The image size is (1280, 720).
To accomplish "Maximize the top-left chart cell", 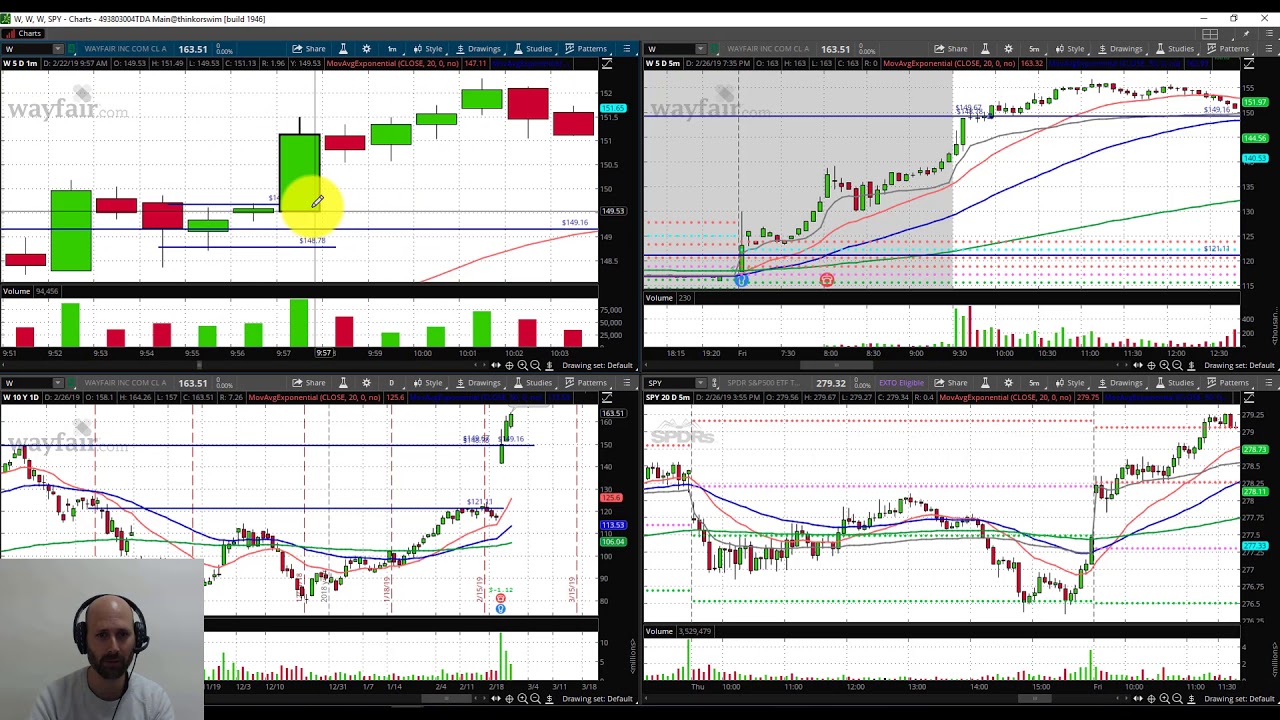I will coord(606,64).
